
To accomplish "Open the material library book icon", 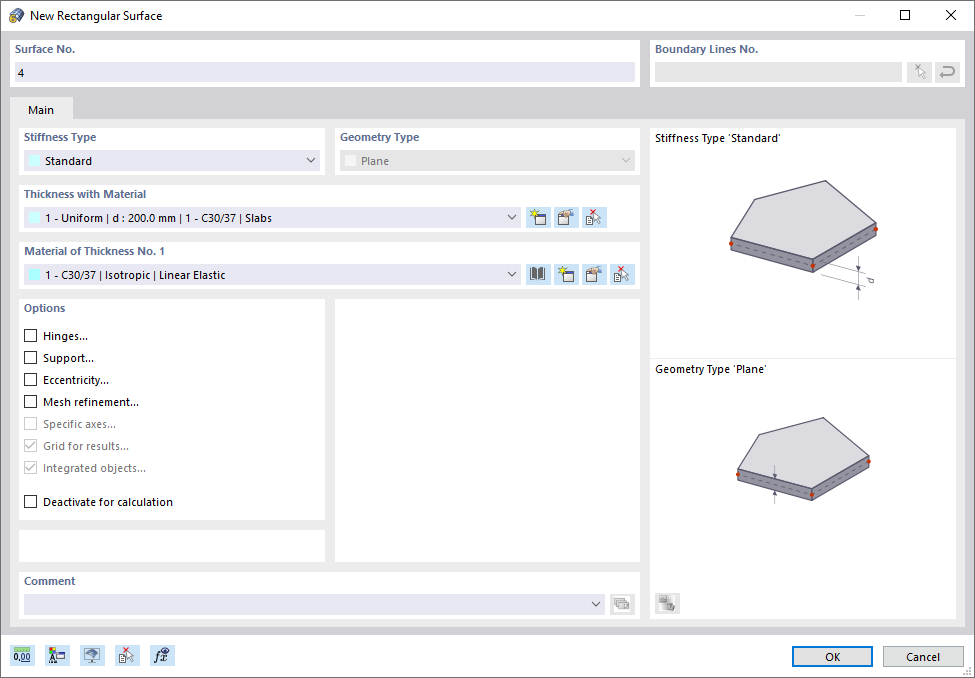I will (537, 274).
